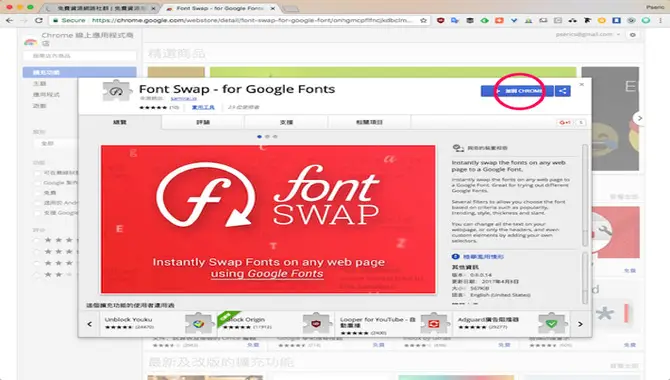Screen dimensions: 670x380
Task: Go back using the browser back arrow
Action: tap(9, 20)
